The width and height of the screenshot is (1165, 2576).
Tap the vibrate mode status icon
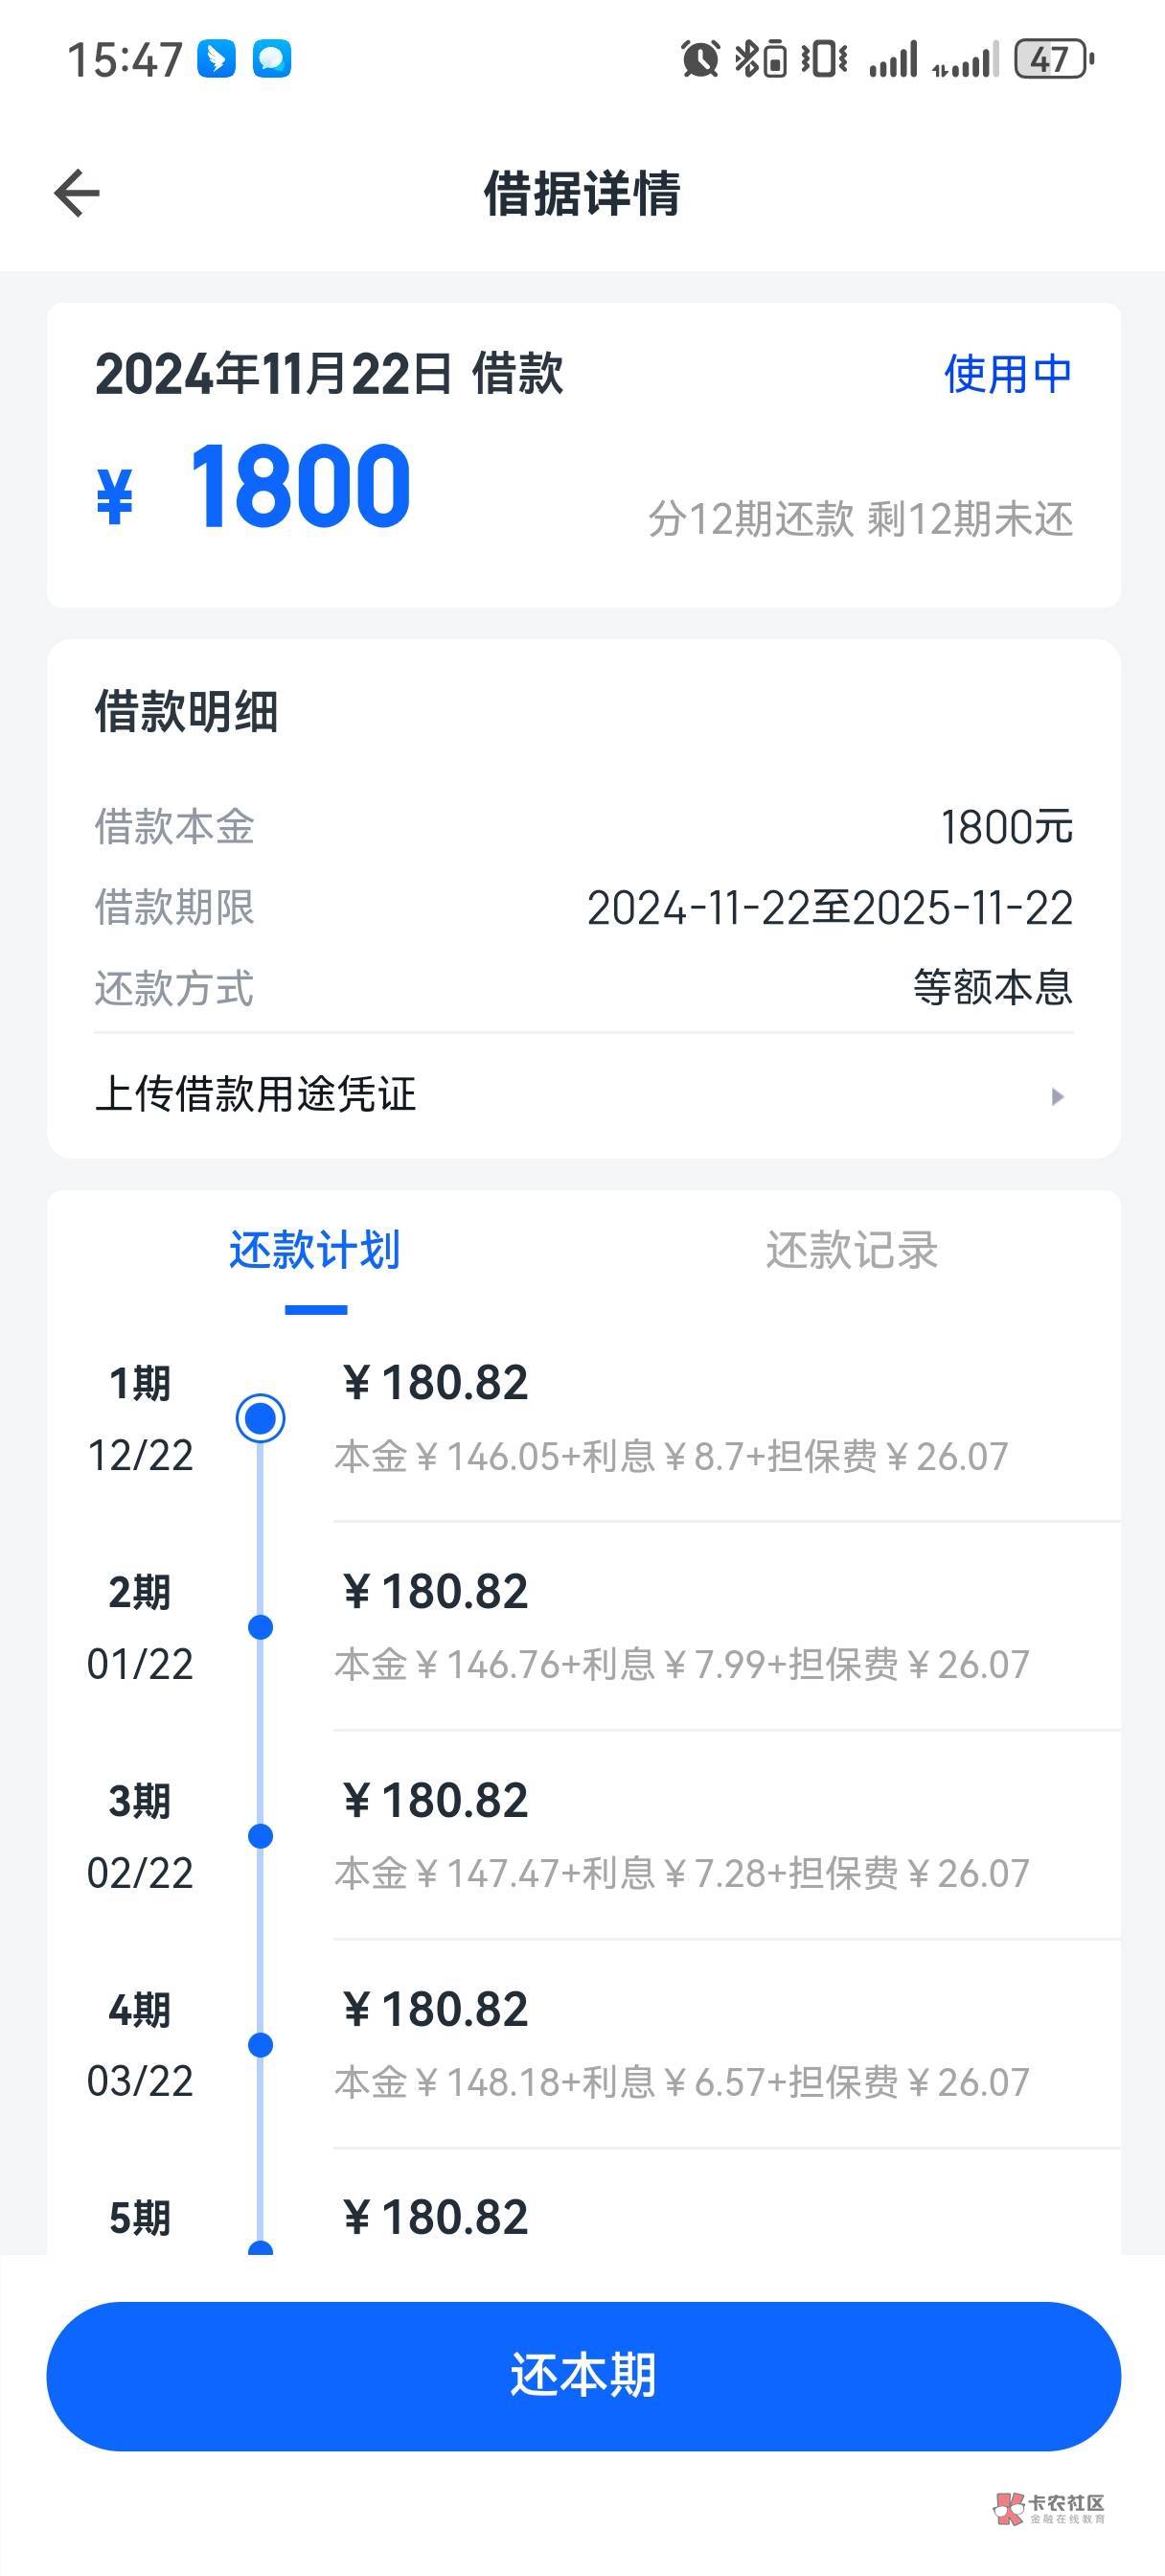pyautogui.click(x=824, y=59)
